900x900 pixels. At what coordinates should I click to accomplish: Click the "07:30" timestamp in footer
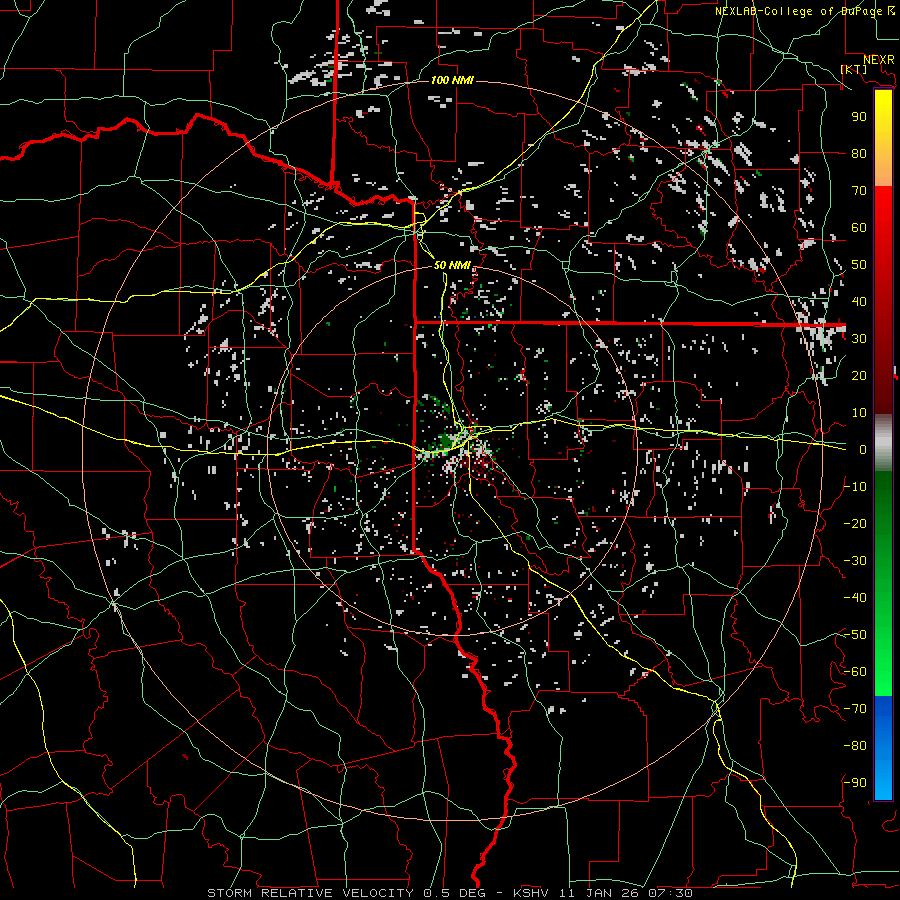pos(670,893)
